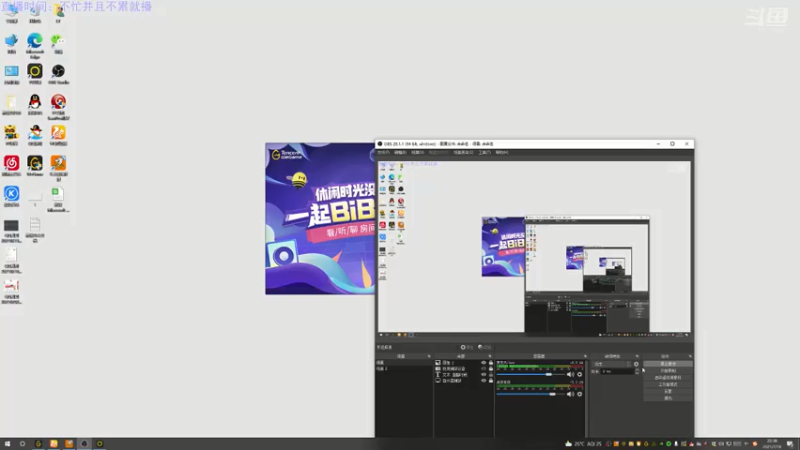Adjust the first mixer channel volume slider
This screenshot has width=800, height=450.
[531, 374]
